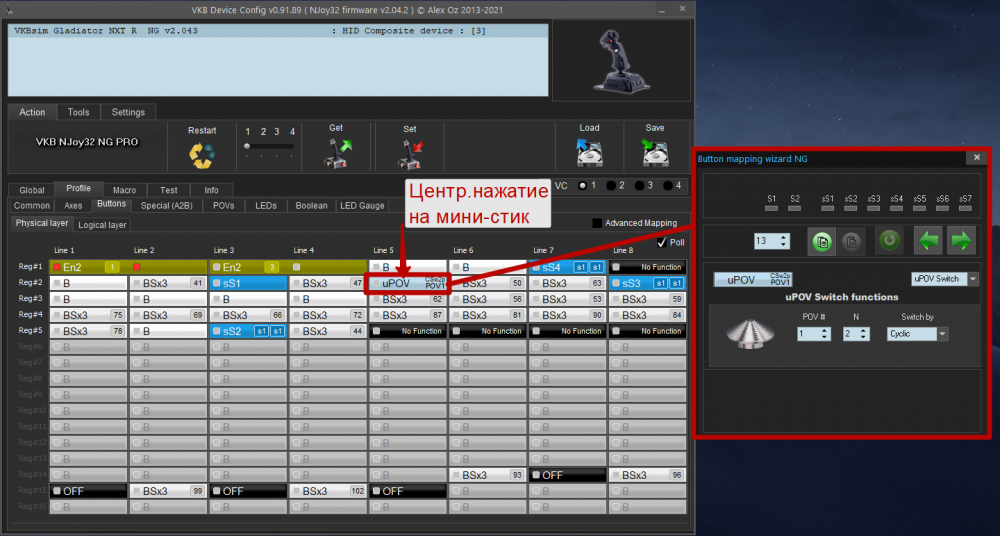The height and width of the screenshot is (536, 1000).
Task: Open the Action tab
Action: [32, 112]
